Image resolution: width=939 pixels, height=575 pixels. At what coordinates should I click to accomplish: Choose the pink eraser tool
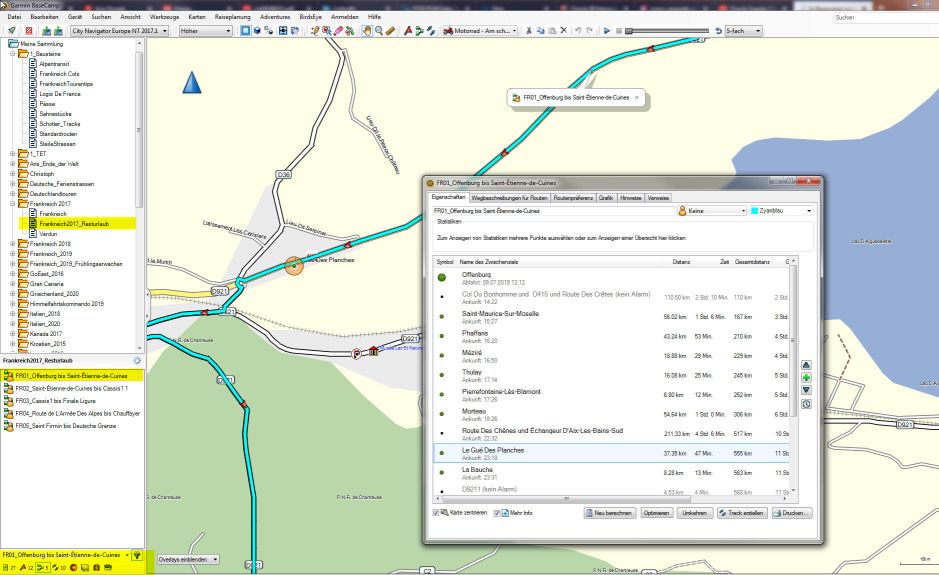click(338, 31)
